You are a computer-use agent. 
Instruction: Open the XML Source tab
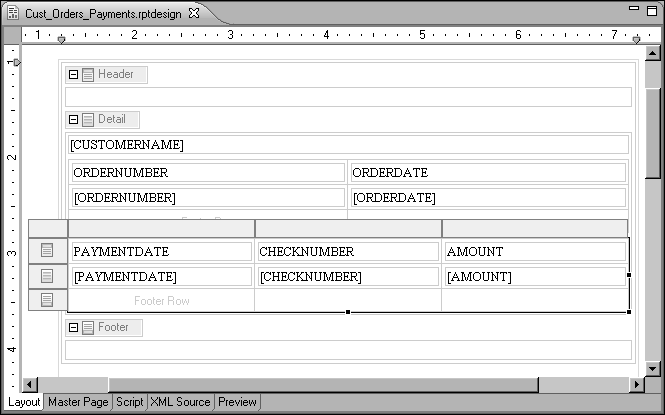(180, 402)
